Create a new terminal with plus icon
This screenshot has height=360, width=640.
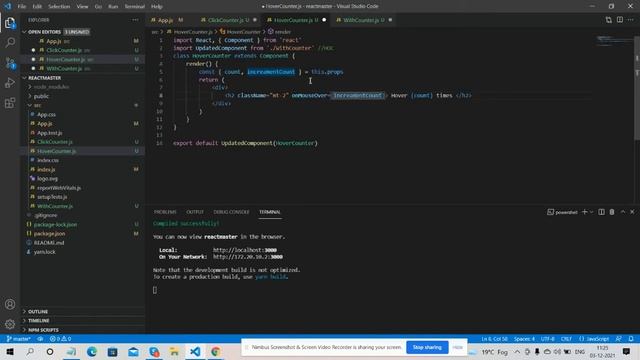pyautogui.click(x=584, y=212)
